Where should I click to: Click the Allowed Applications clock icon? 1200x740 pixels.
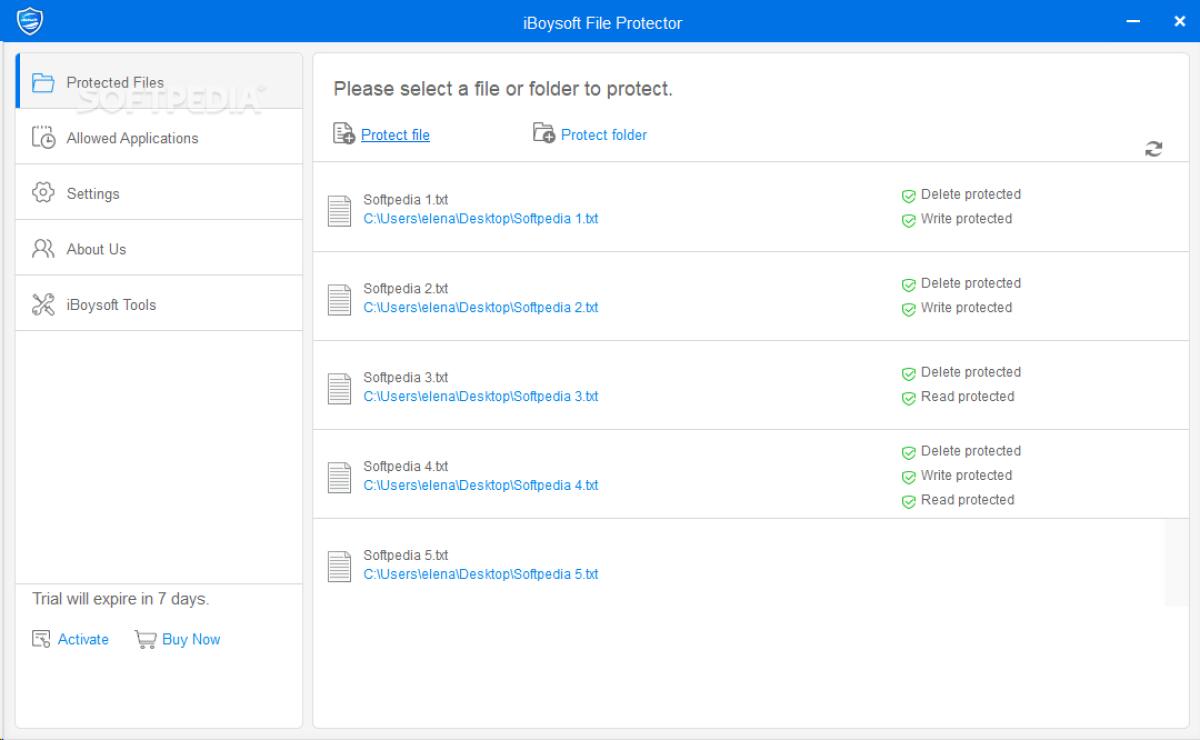43,136
